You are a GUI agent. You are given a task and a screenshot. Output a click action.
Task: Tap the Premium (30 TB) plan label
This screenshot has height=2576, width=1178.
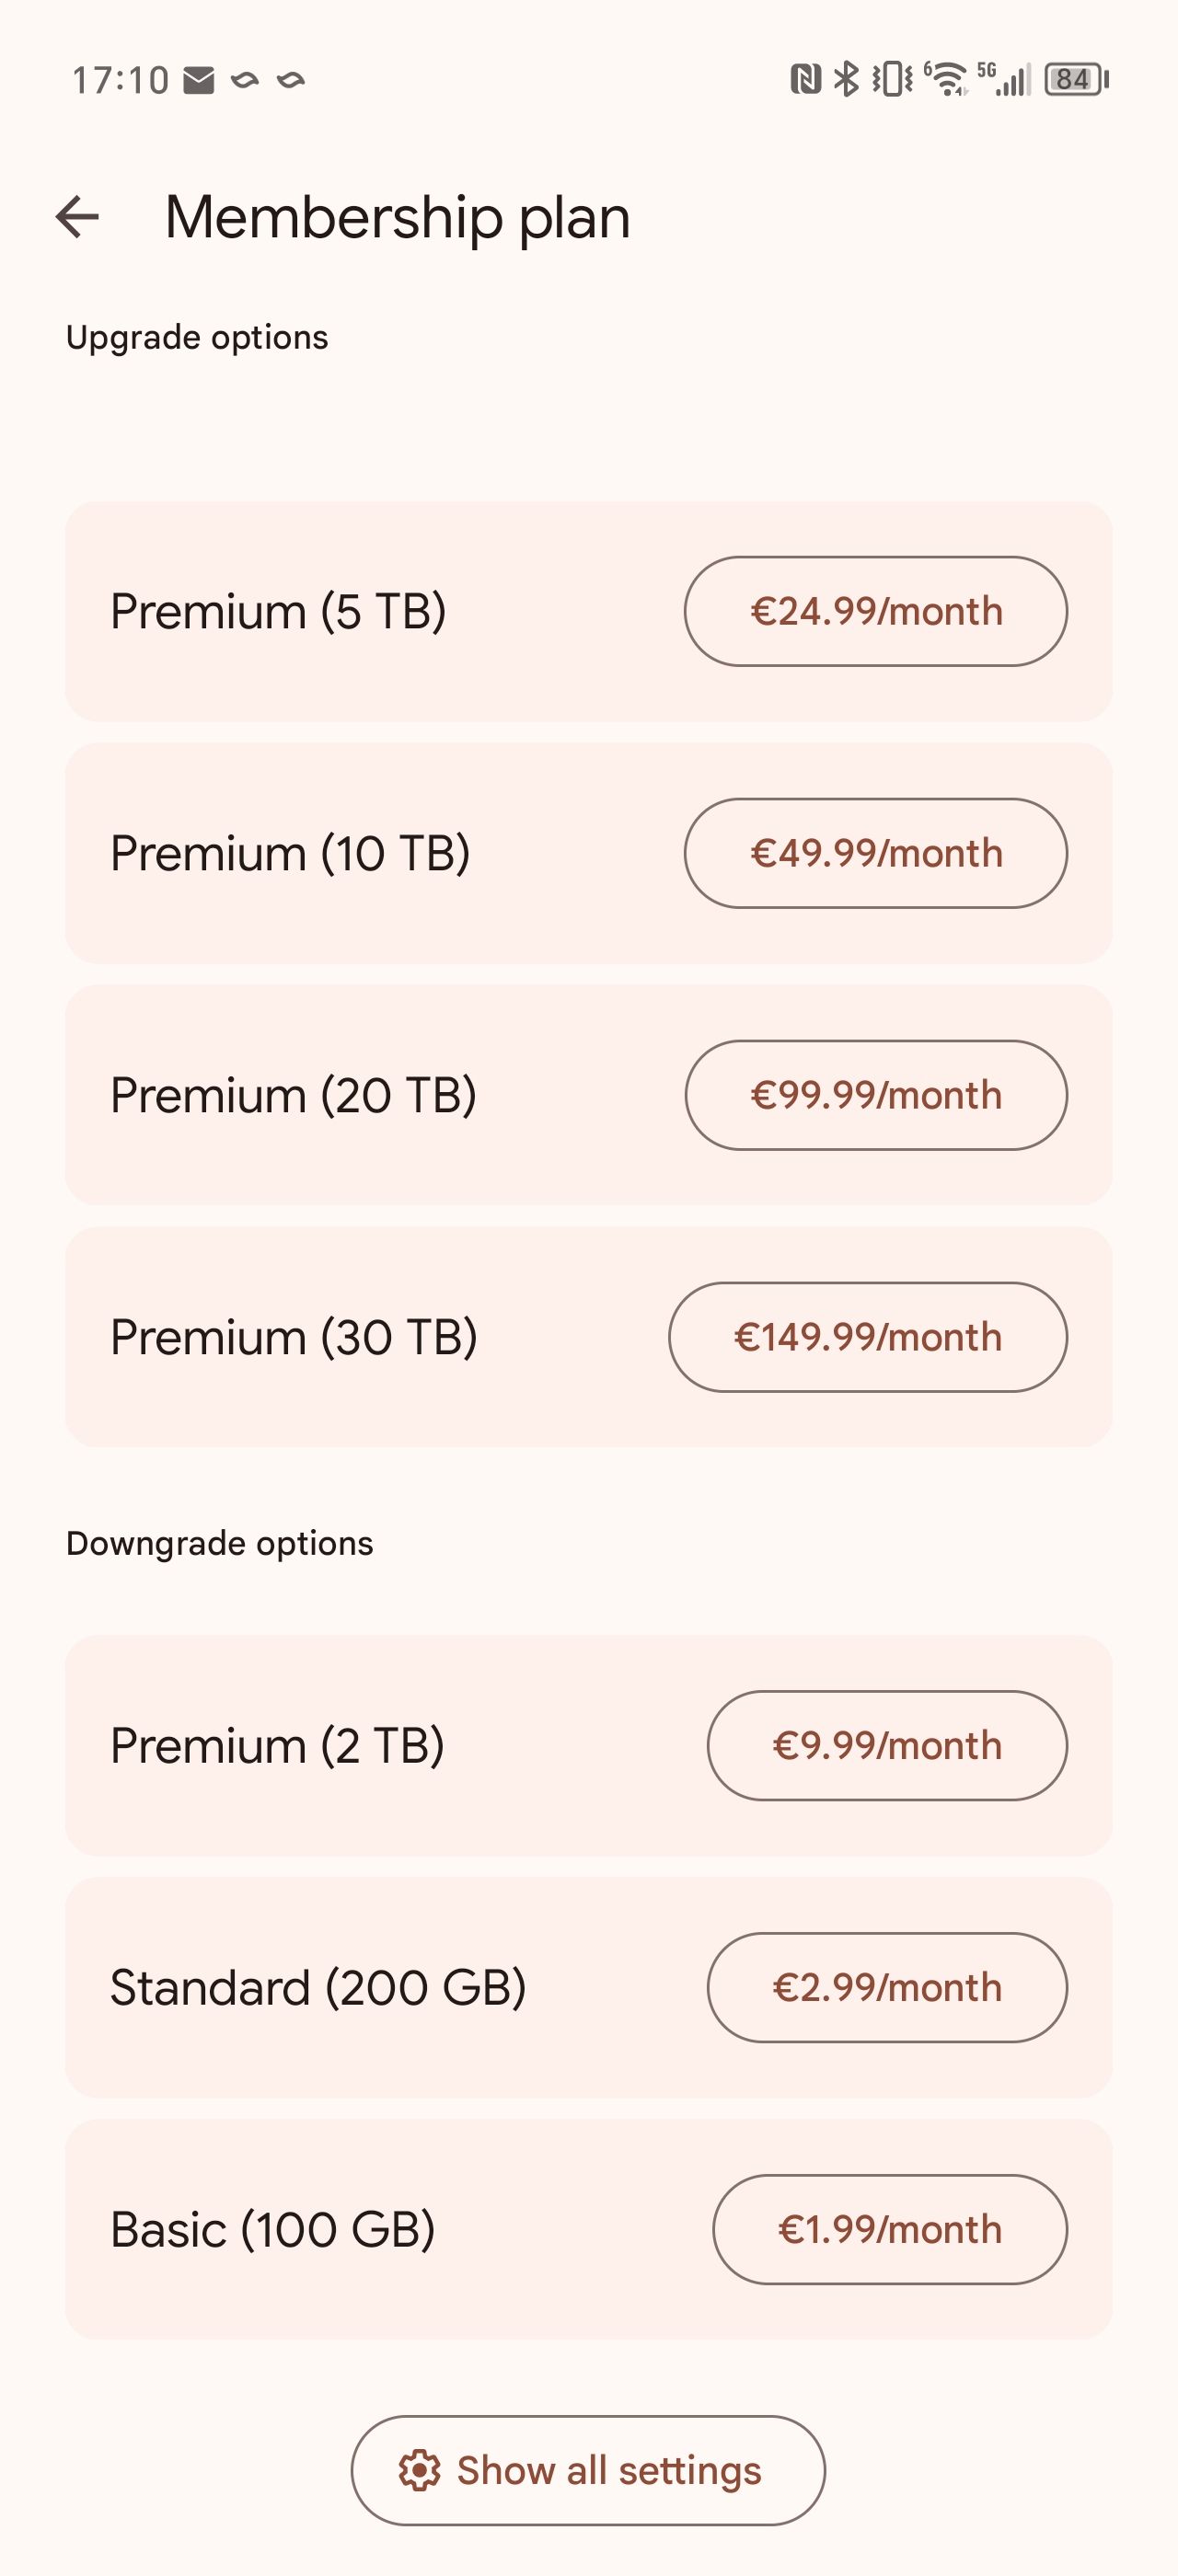tap(294, 1337)
